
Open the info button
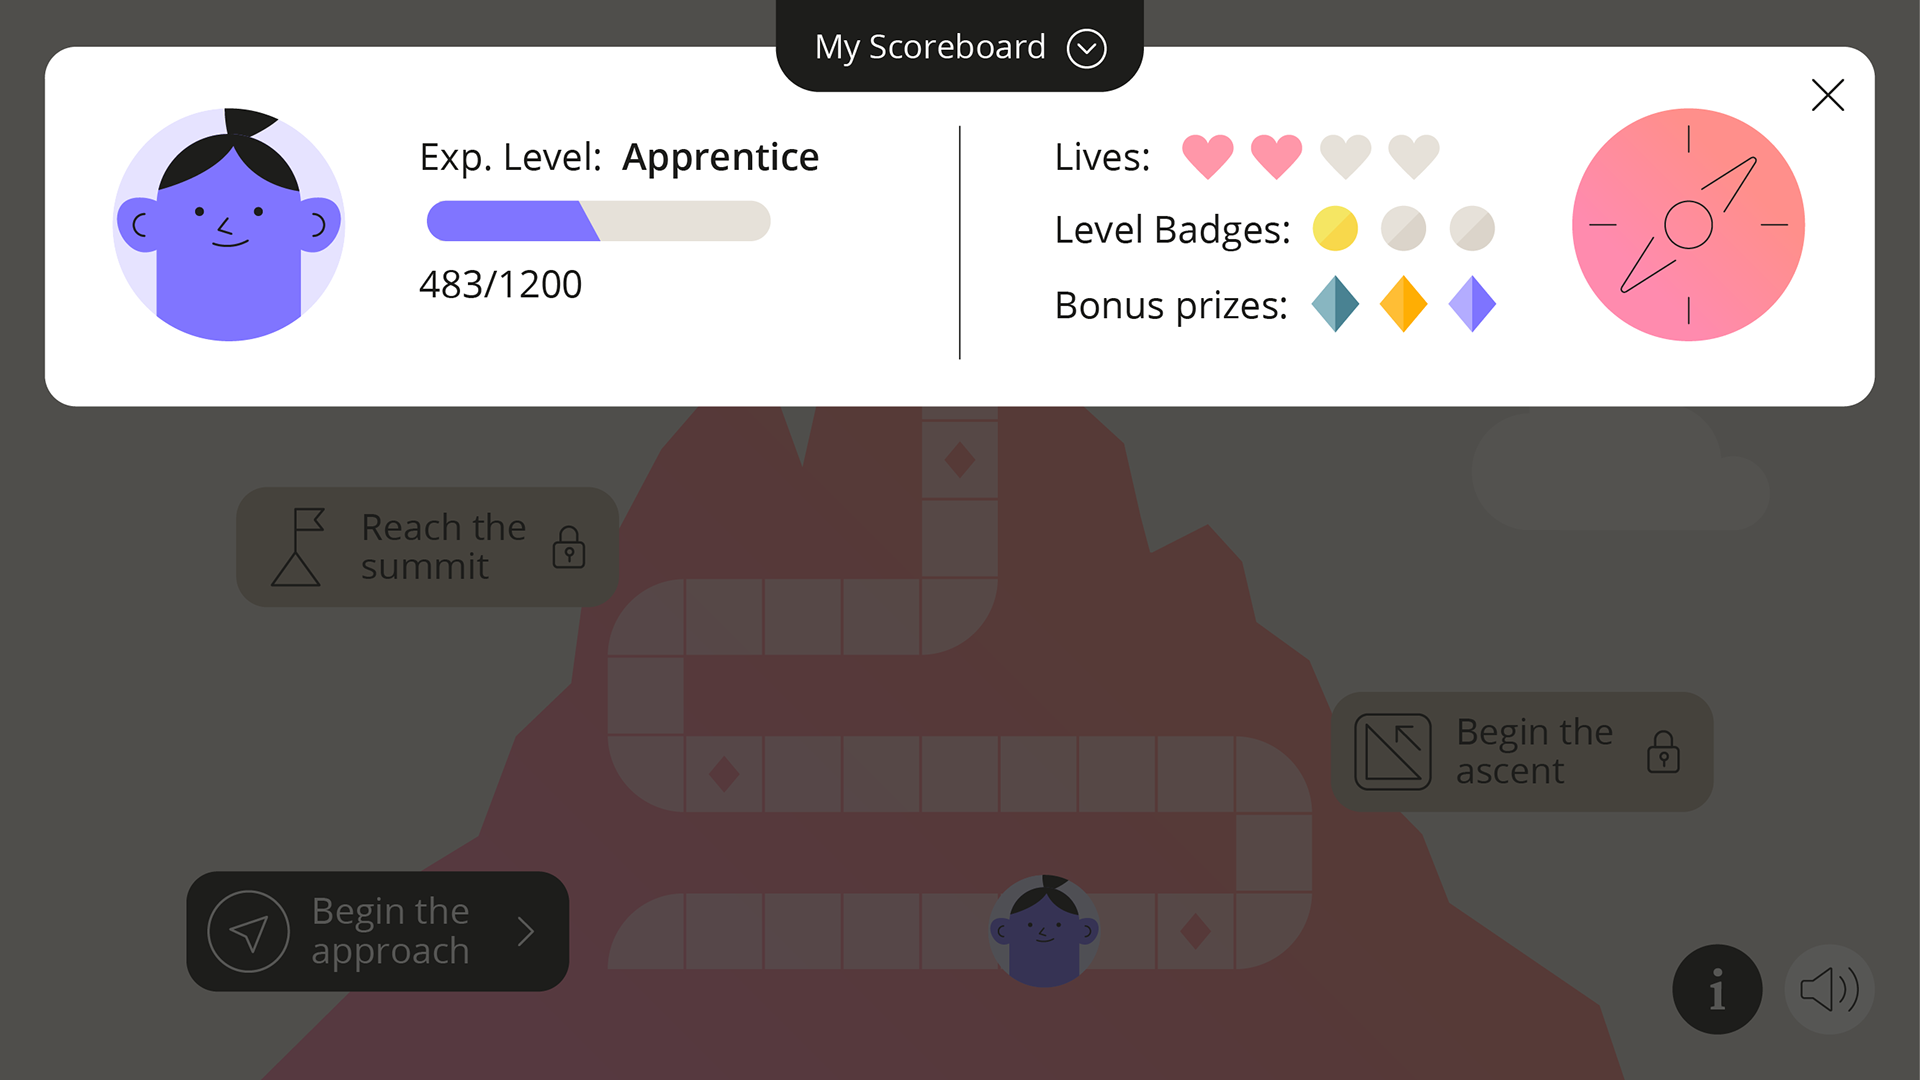click(x=1717, y=989)
